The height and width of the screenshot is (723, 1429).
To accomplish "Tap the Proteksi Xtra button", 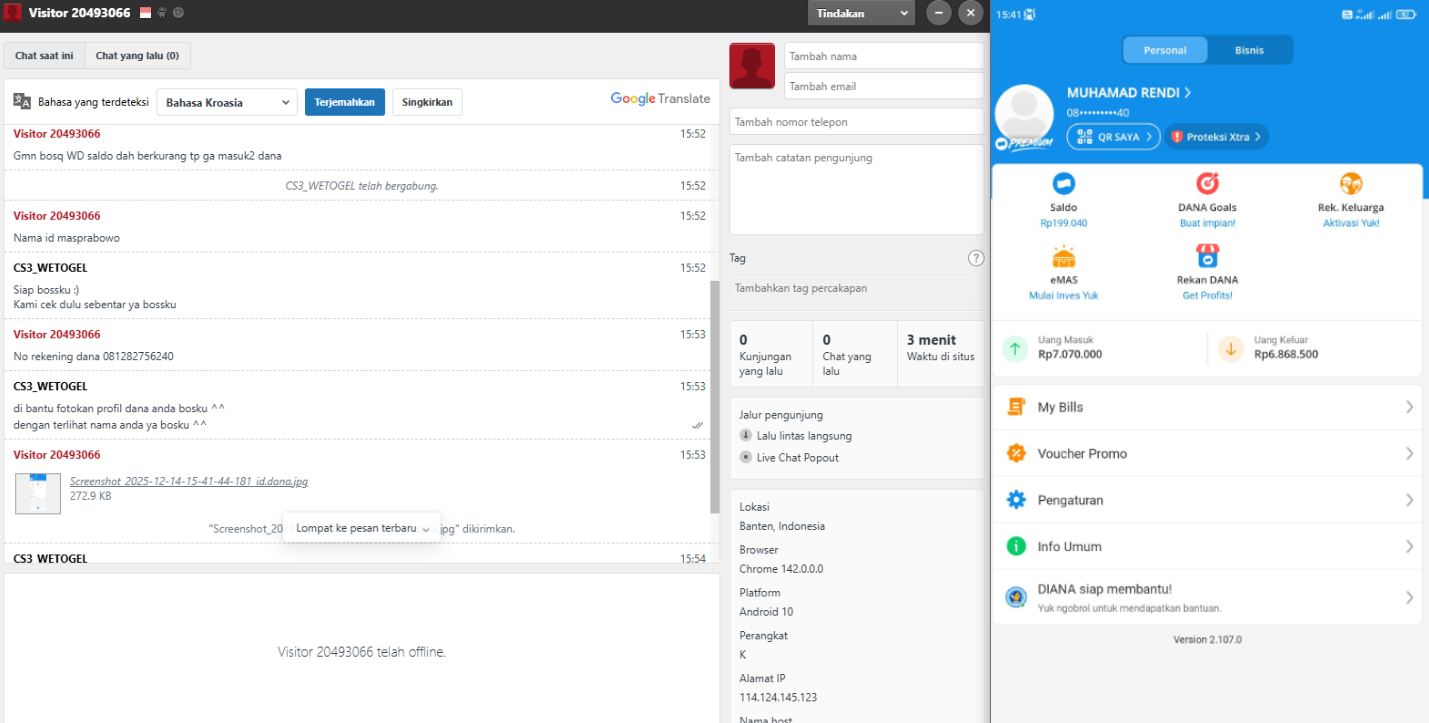I will [1216, 136].
